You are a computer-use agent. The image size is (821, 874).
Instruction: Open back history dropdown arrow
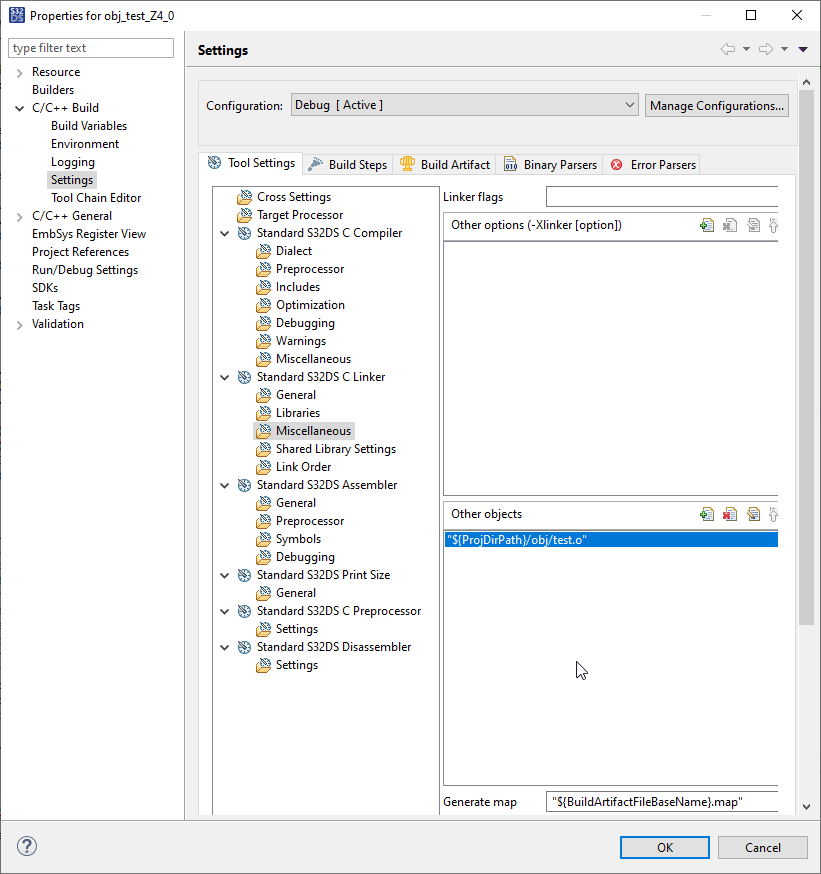tap(746, 49)
